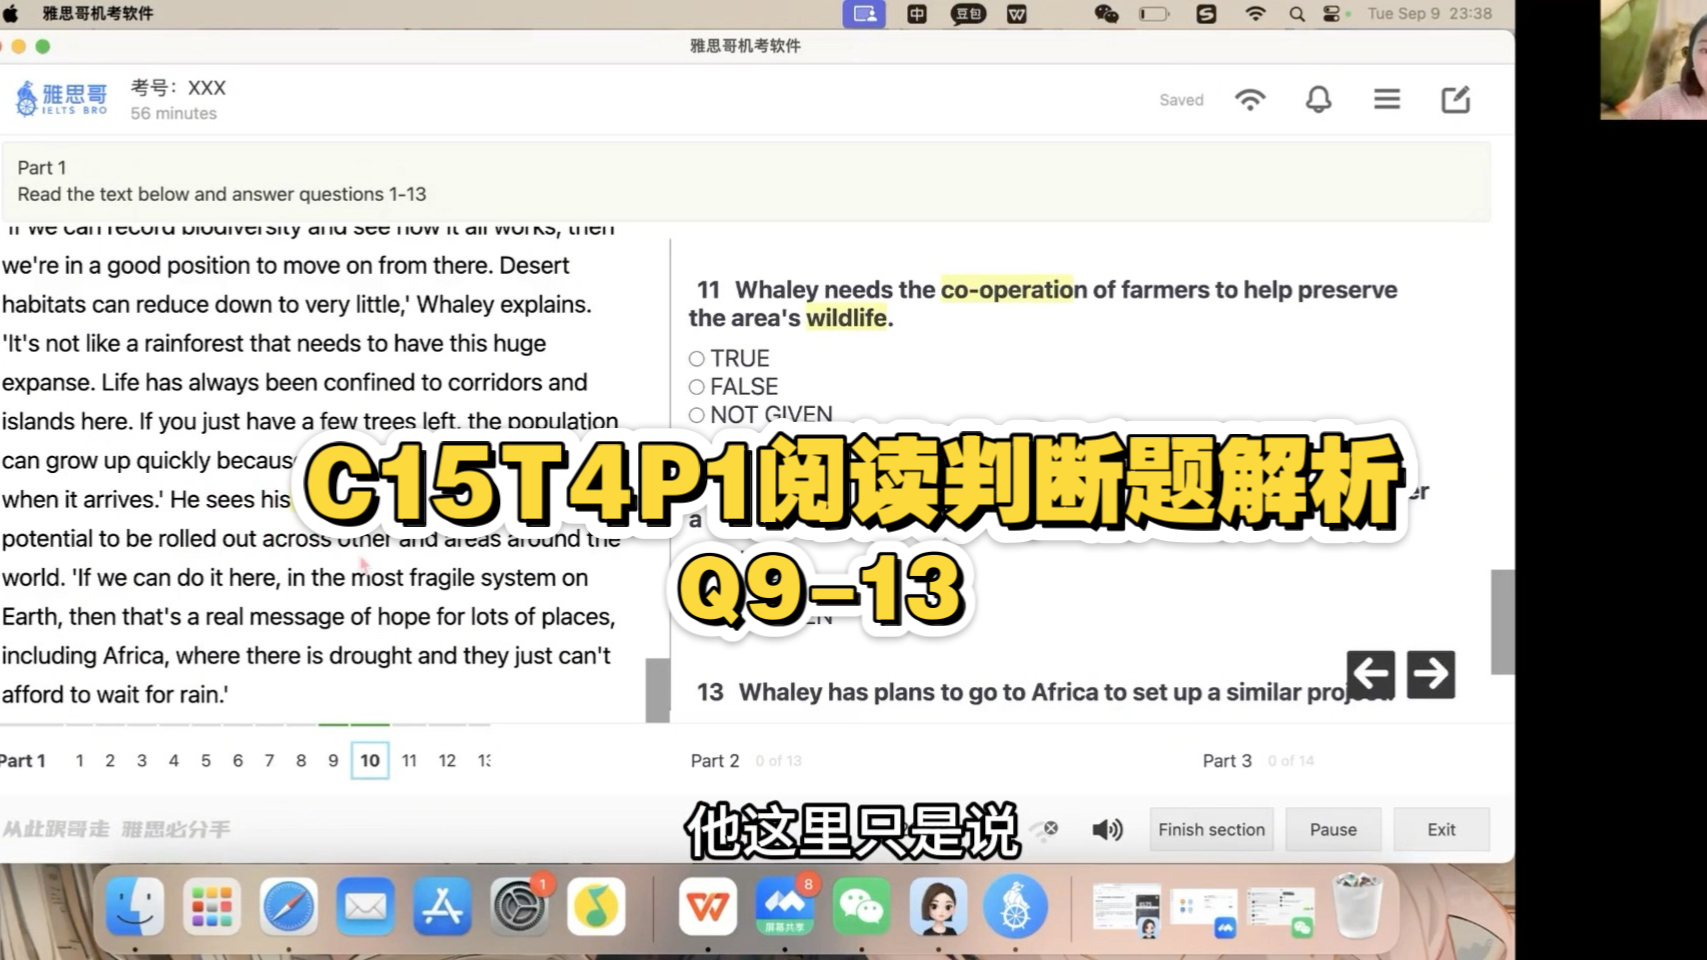This screenshot has width=1707, height=960.
Task: Open WeChat in the dock
Action: tap(861, 907)
